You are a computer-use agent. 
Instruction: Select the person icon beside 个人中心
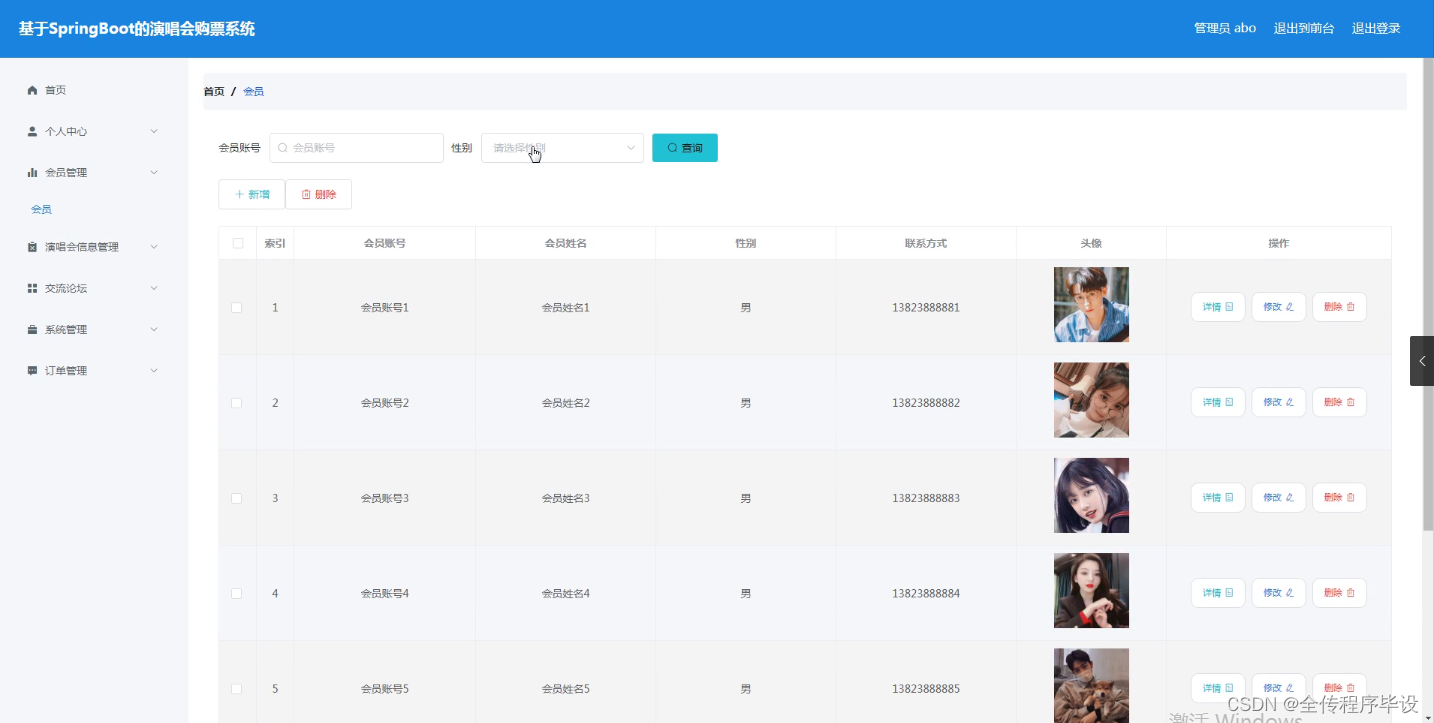tap(31, 130)
